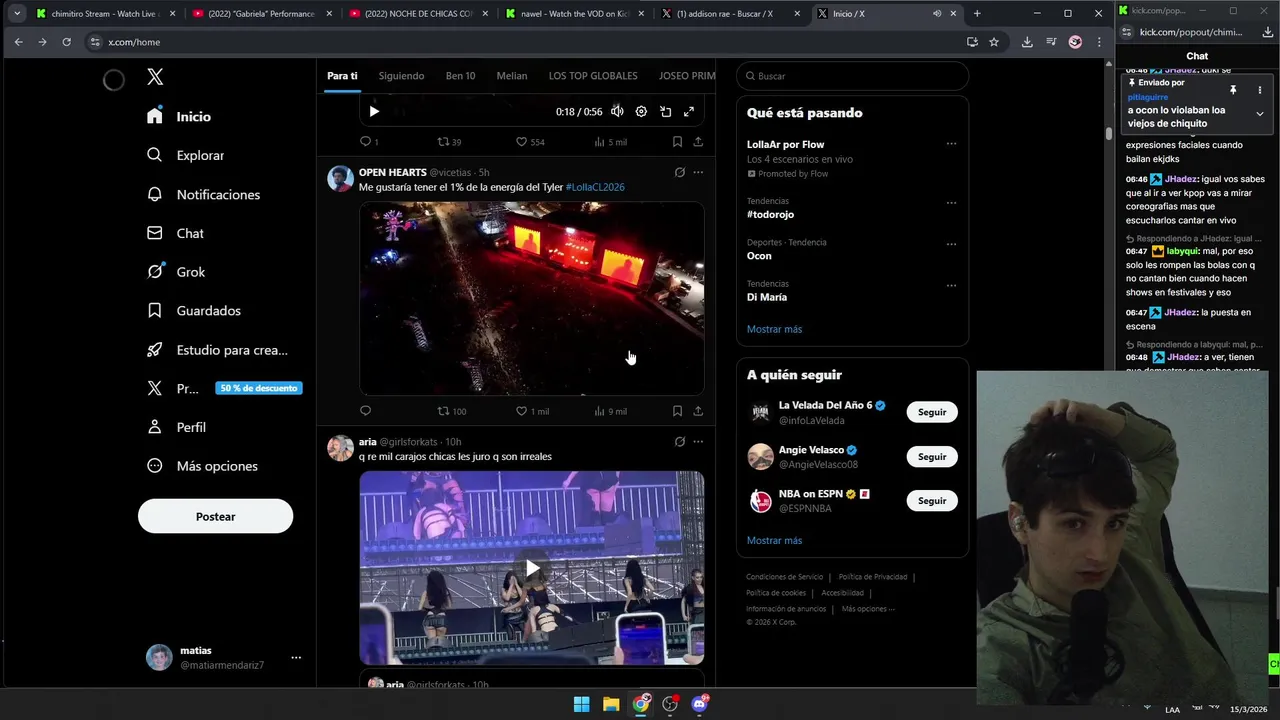Open the Política de Privacidad link
Screen dimensions: 1280x720
coord(873,577)
